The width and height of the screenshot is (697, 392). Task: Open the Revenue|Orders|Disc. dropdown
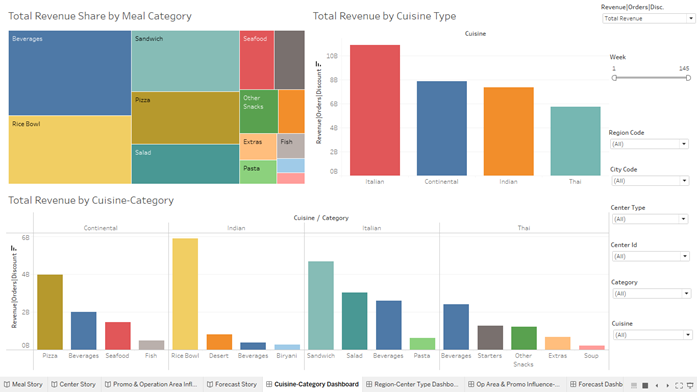coord(649,18)
